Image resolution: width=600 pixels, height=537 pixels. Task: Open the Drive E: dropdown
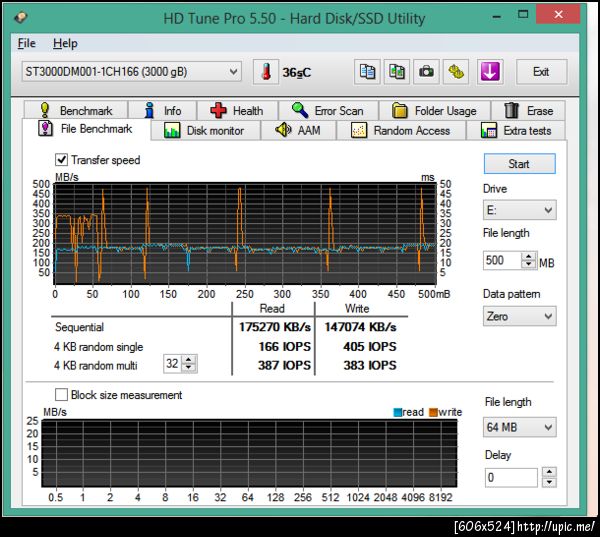520,210
